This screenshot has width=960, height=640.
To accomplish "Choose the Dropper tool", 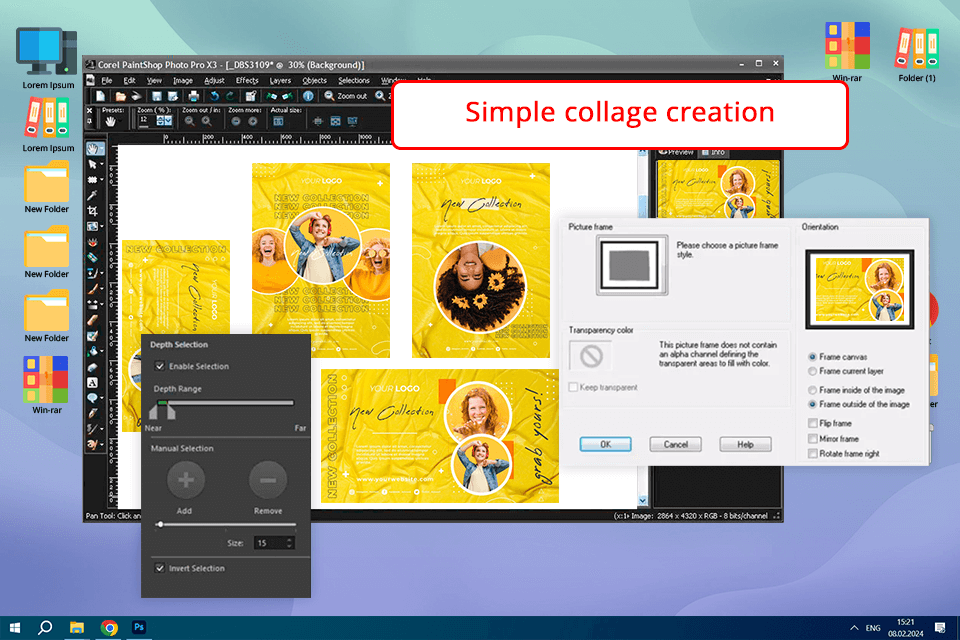I will [92, 195].
